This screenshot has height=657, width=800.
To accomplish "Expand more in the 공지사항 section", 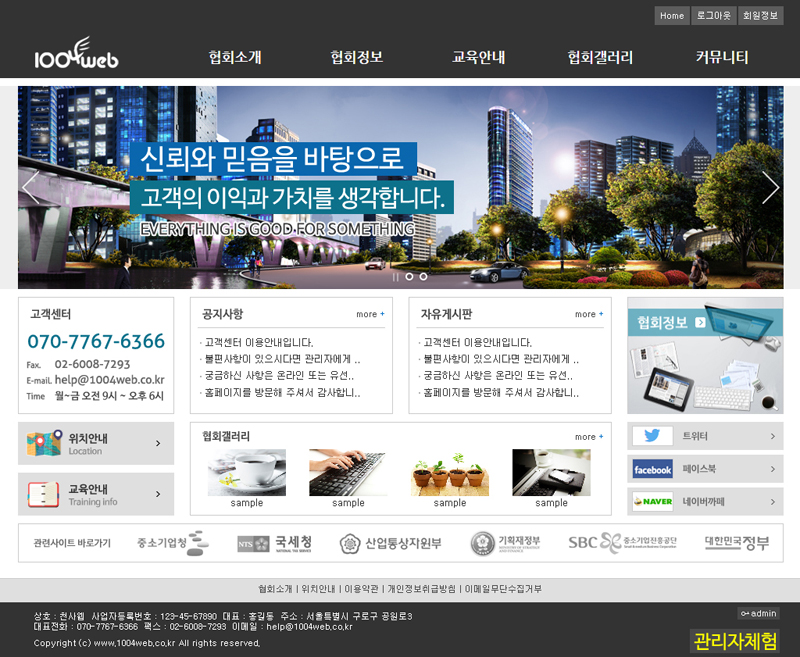I will coord(370,314).
